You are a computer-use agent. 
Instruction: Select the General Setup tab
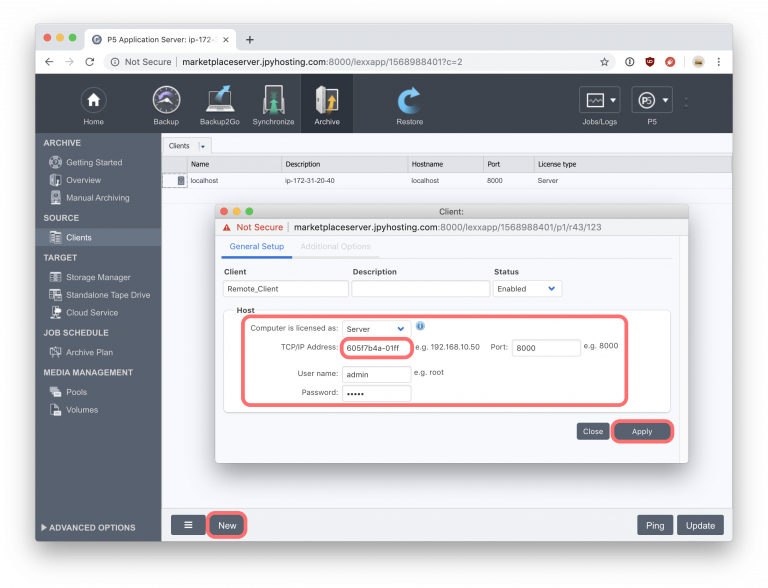[257, 246]
